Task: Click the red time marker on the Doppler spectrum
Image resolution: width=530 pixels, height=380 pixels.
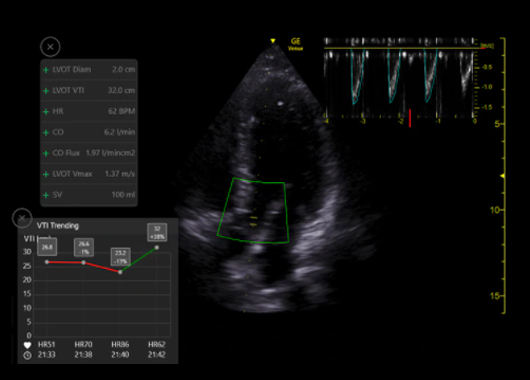Action: pyautogui.click(x=410, y=118)
